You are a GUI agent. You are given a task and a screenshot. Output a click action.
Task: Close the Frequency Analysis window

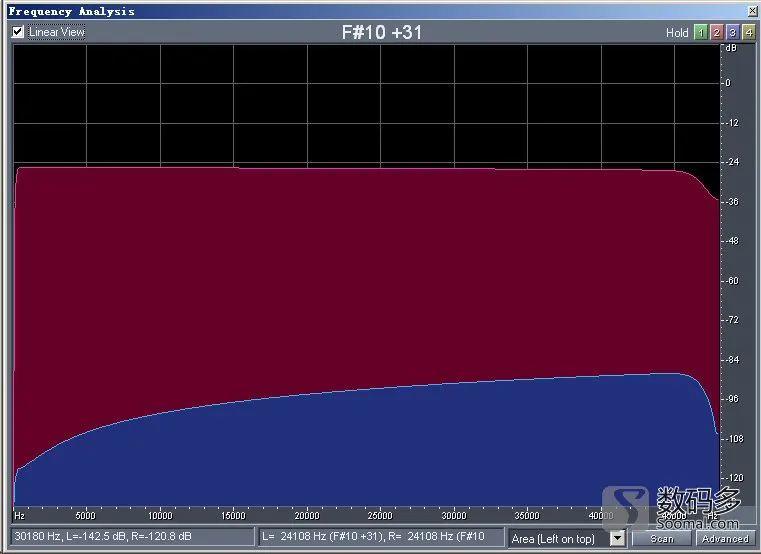[x=752, y=11]
